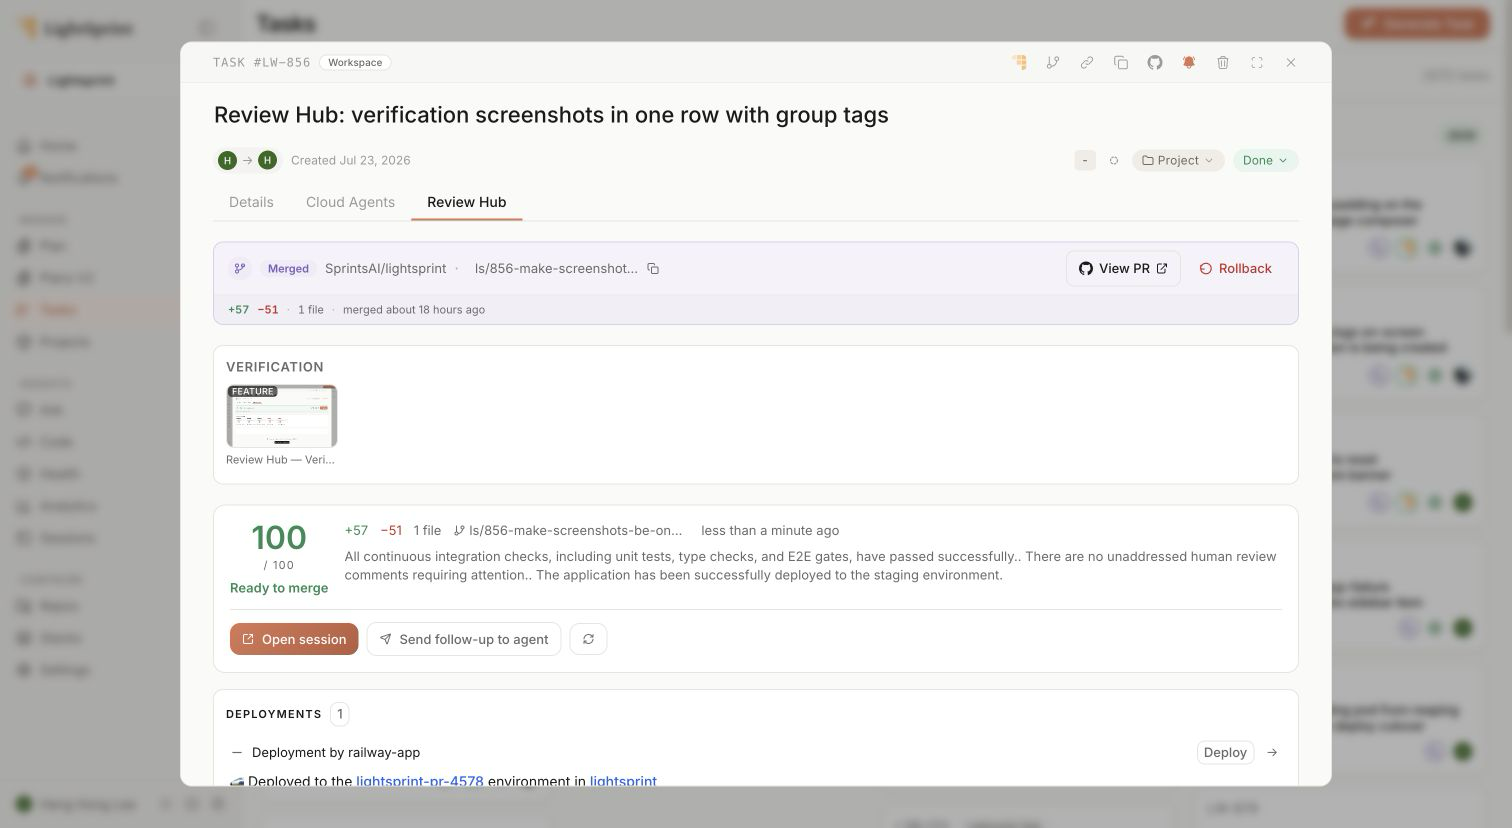The width and height of the screenshot is (1512, 828).
Task: Click Review Hub — Veri... thumbnail caption
Action: pyautogui.click(x=281, y=460)
